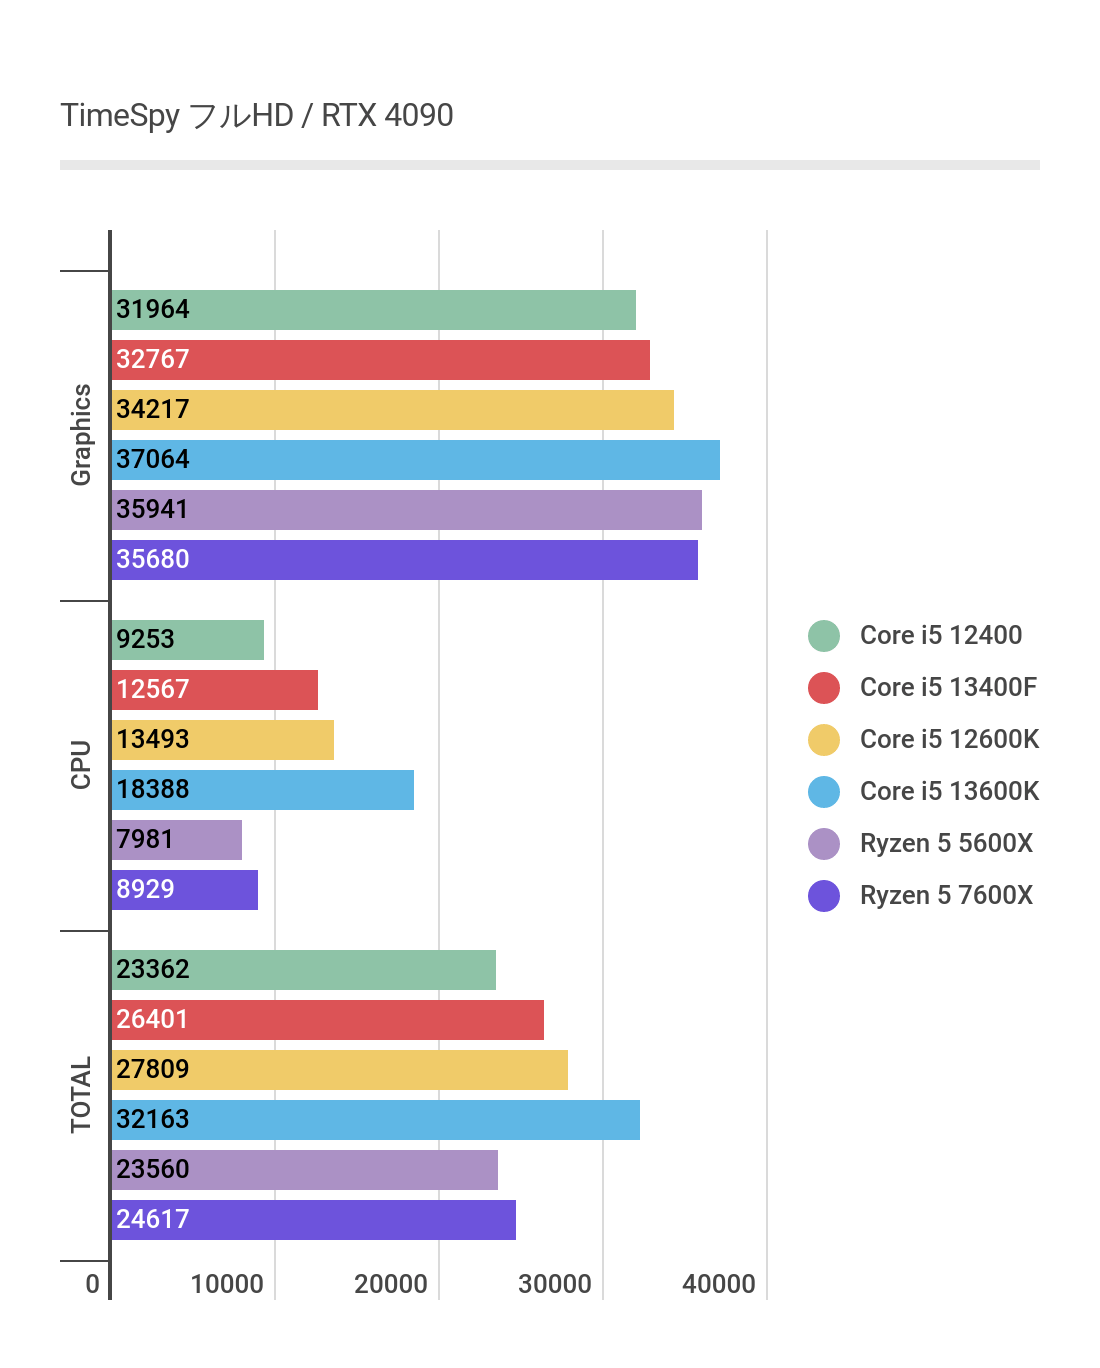Click the dark purple Ryzen 5 7600X legend circle
The height and width of the screenshot is (1368, 1100).
(x=824, y=896)
